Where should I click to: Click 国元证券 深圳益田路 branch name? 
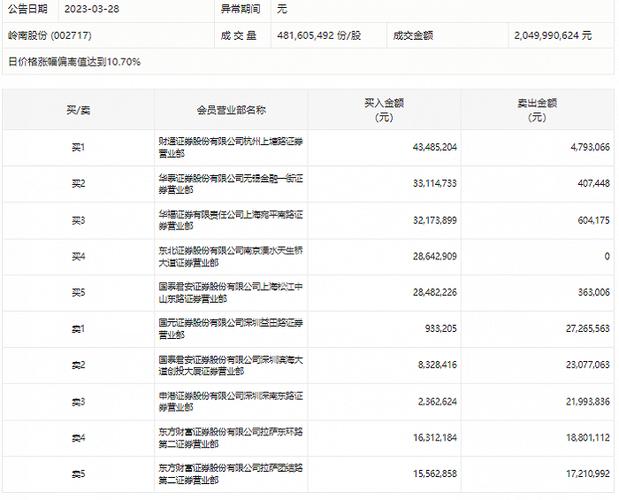pos(231,329)
